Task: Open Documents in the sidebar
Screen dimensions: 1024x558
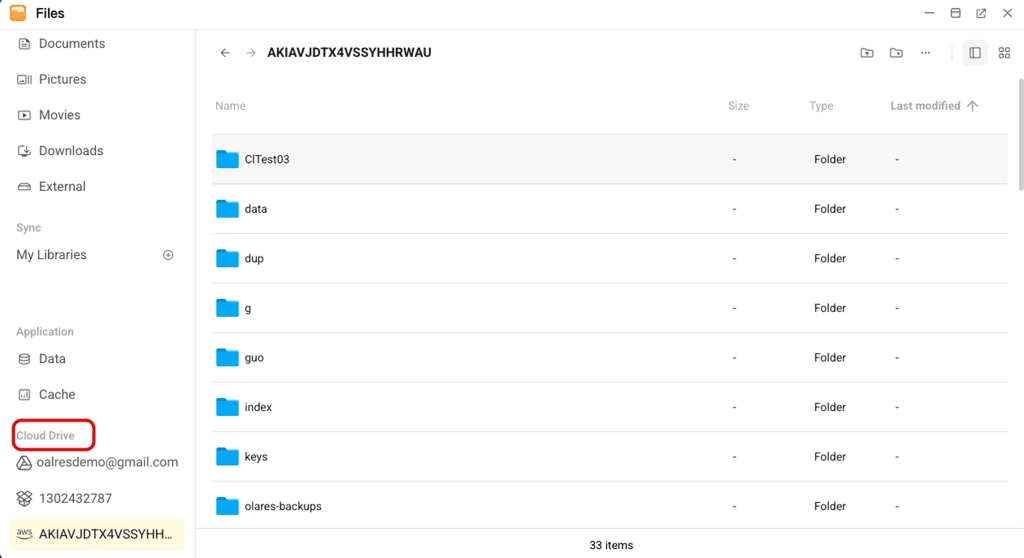Action: [x=71, y=44]
